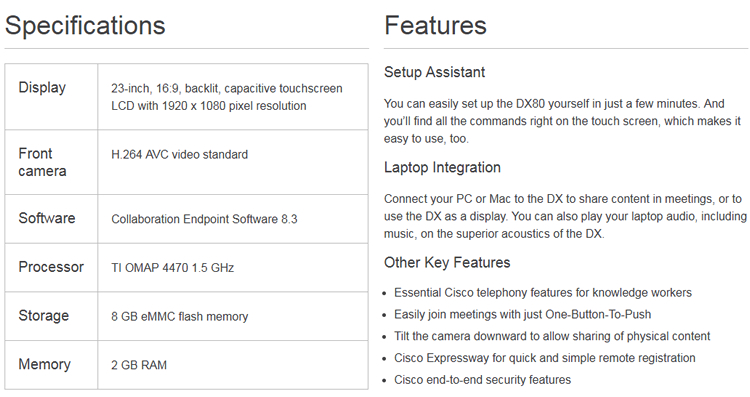The width and height of the screenshot is (750, 397).
Task: Click the Specifications heading
Action: (x=85, y=26)
